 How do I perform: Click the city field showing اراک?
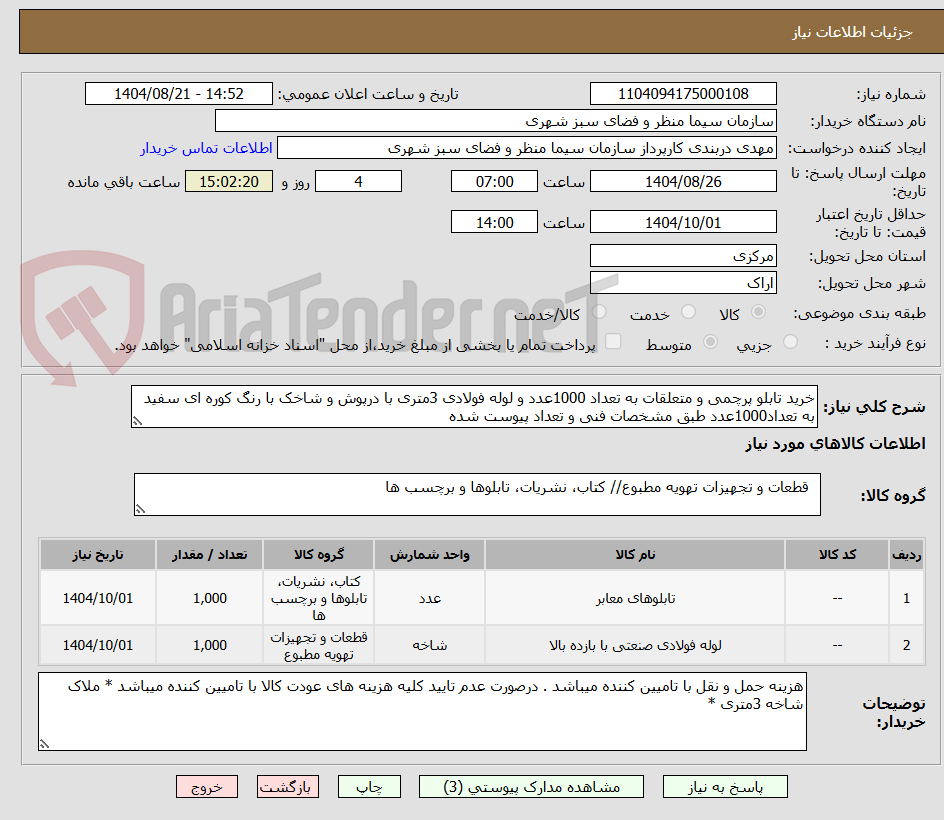tap(683, 281)
